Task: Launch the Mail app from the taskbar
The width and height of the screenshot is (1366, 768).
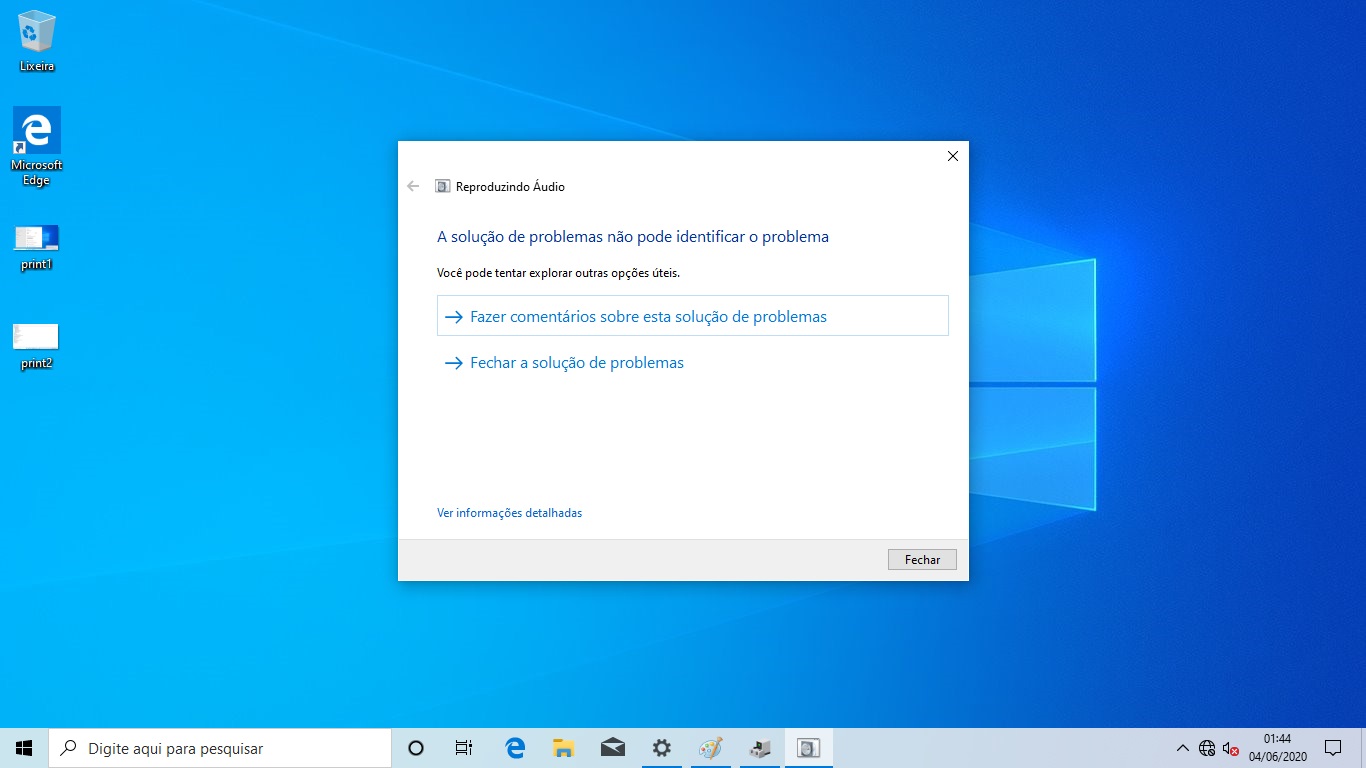Action: click(612, 747)
